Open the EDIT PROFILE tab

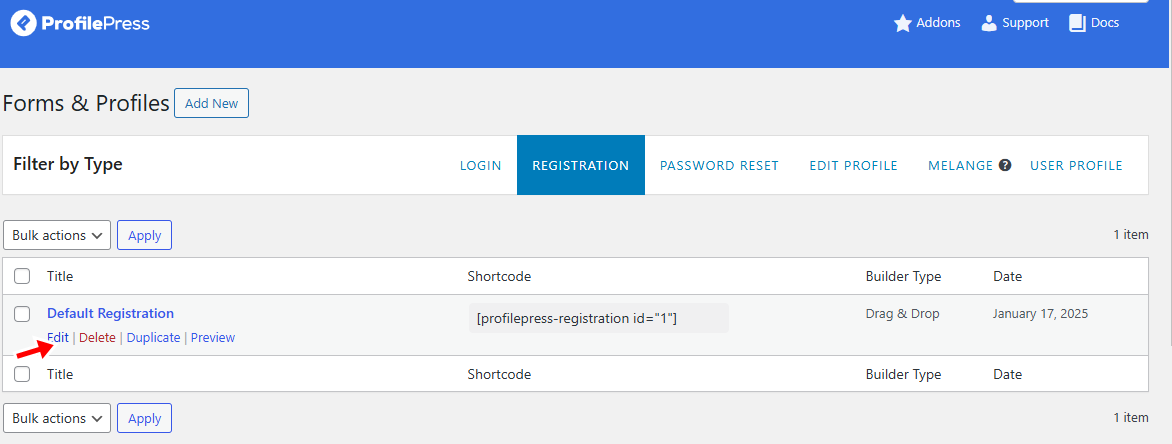click(854, 165)
